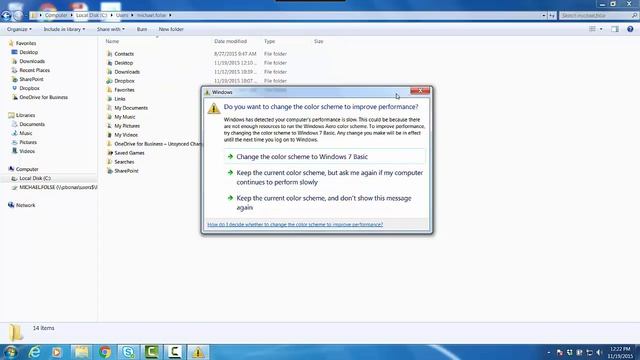
Task: Select the SharePoint folder in file list
Action: (126, 171)
